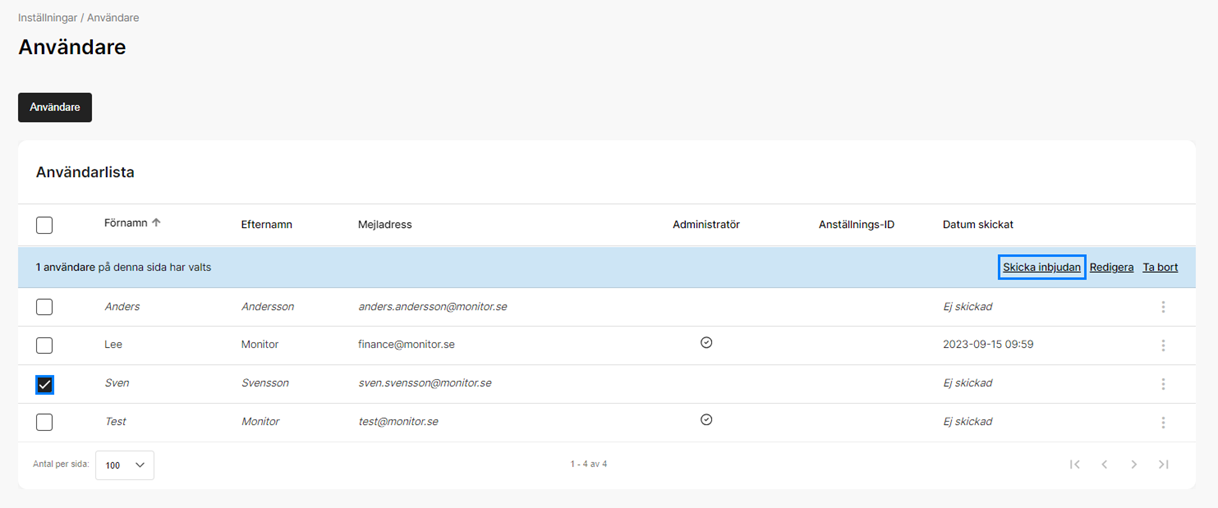Open the three-dot menu for Anders Andersson
This screenshot has width=1218, height=508.
coord(1163,307)
